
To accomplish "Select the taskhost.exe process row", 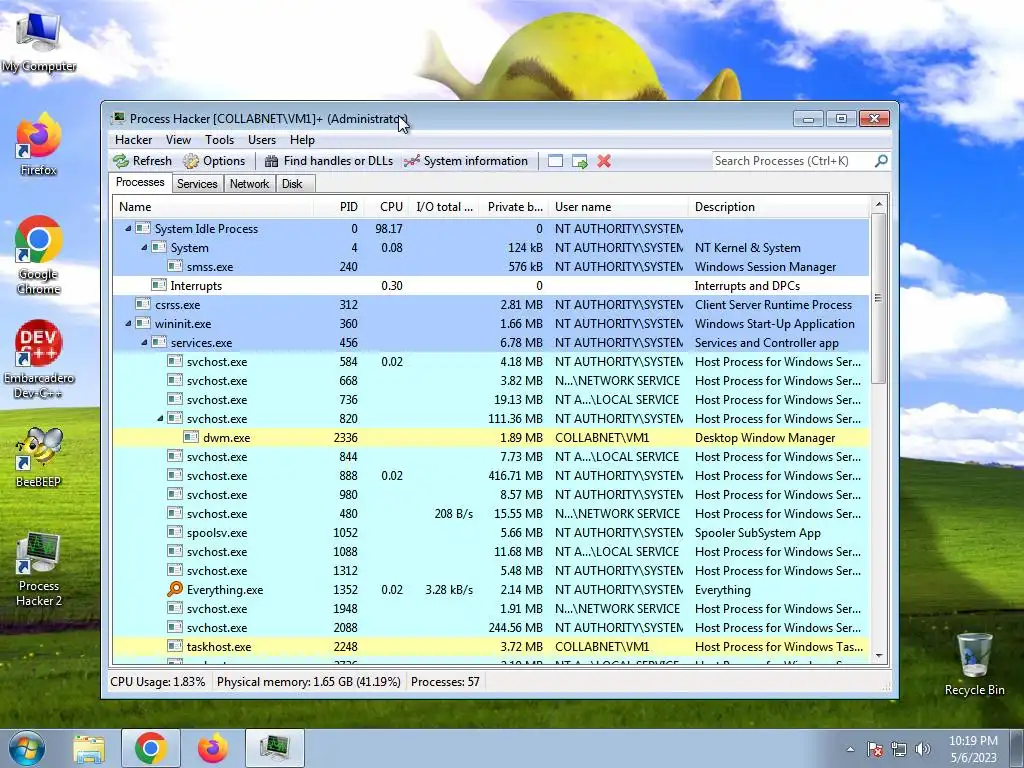I will [x=491, y=647].
